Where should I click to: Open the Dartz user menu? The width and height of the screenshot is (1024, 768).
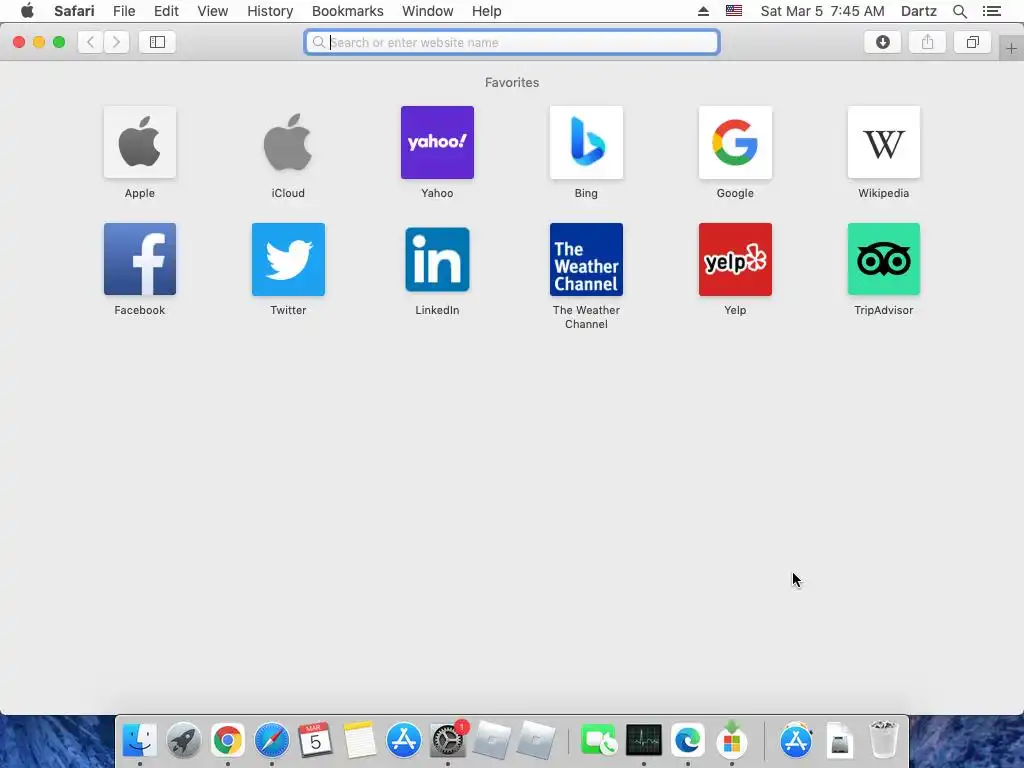pyautogui.click(x=919, y=11)
